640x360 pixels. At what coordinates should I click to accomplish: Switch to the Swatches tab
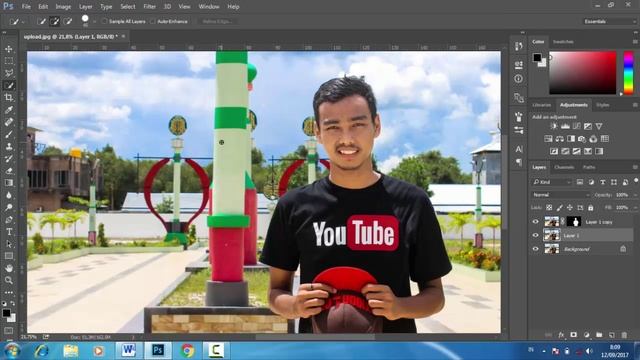point(563,42)
